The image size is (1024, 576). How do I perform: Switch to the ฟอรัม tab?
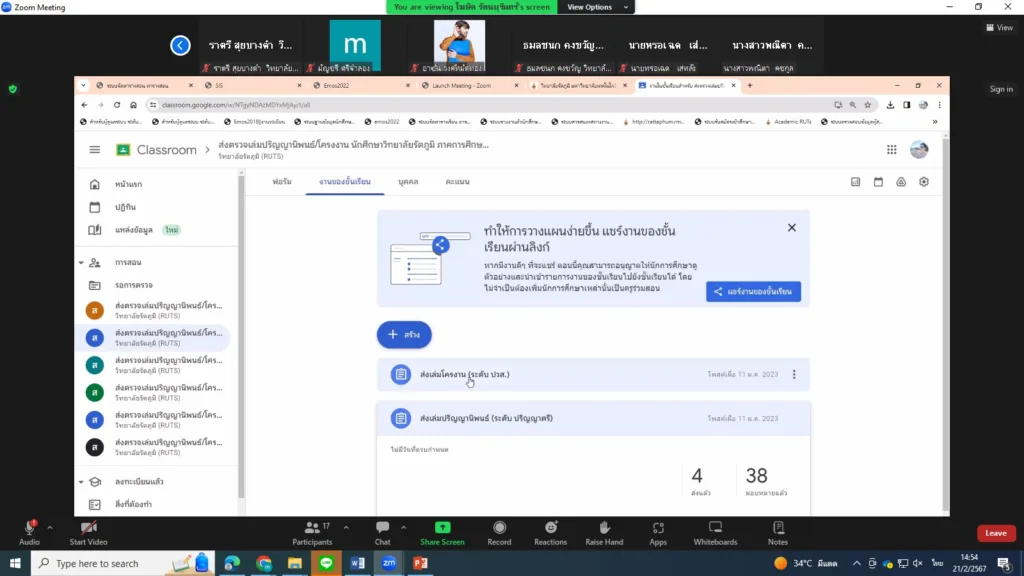tap(282, 182)
